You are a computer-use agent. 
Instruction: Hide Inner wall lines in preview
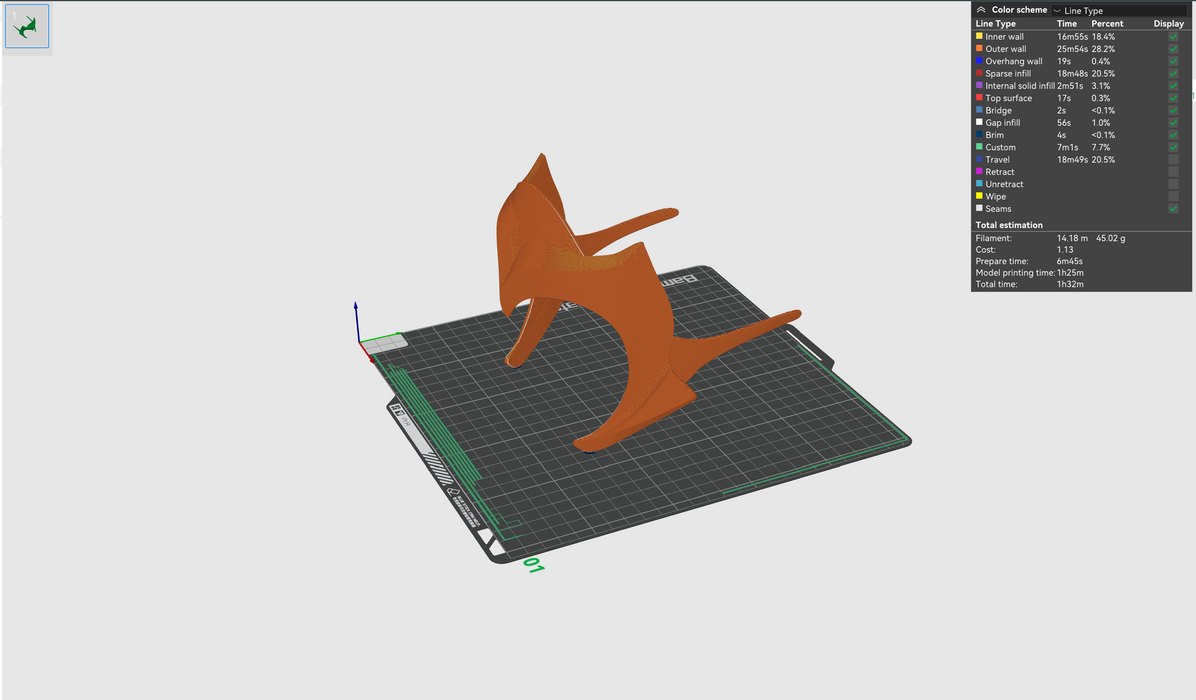click(1173, 37)
